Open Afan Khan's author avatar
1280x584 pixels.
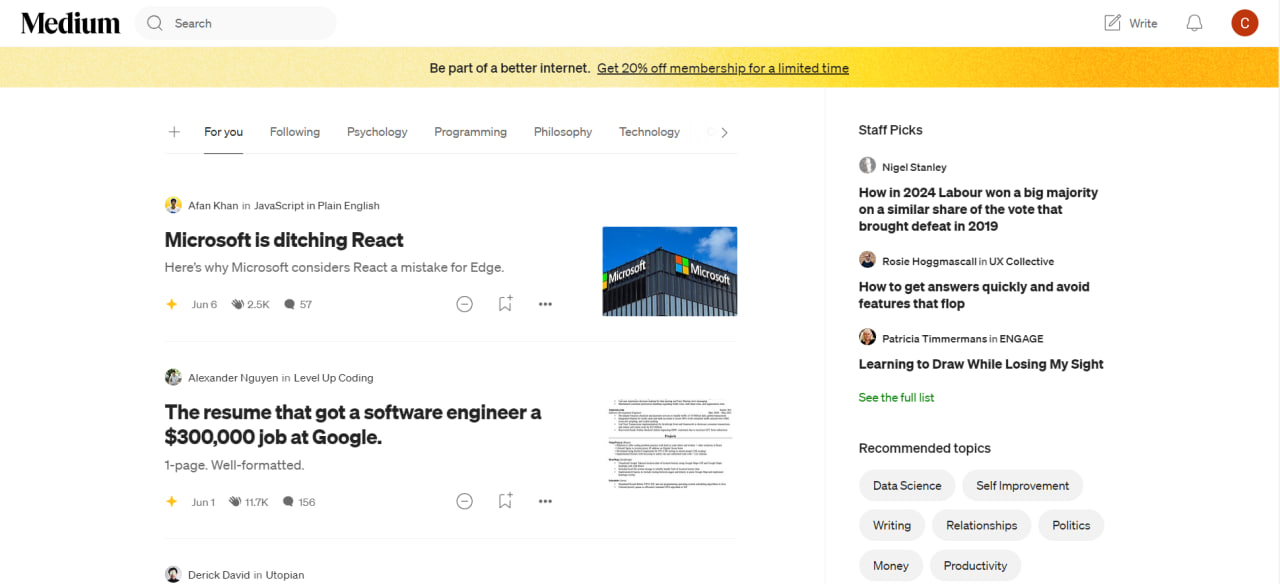(173, 205)
